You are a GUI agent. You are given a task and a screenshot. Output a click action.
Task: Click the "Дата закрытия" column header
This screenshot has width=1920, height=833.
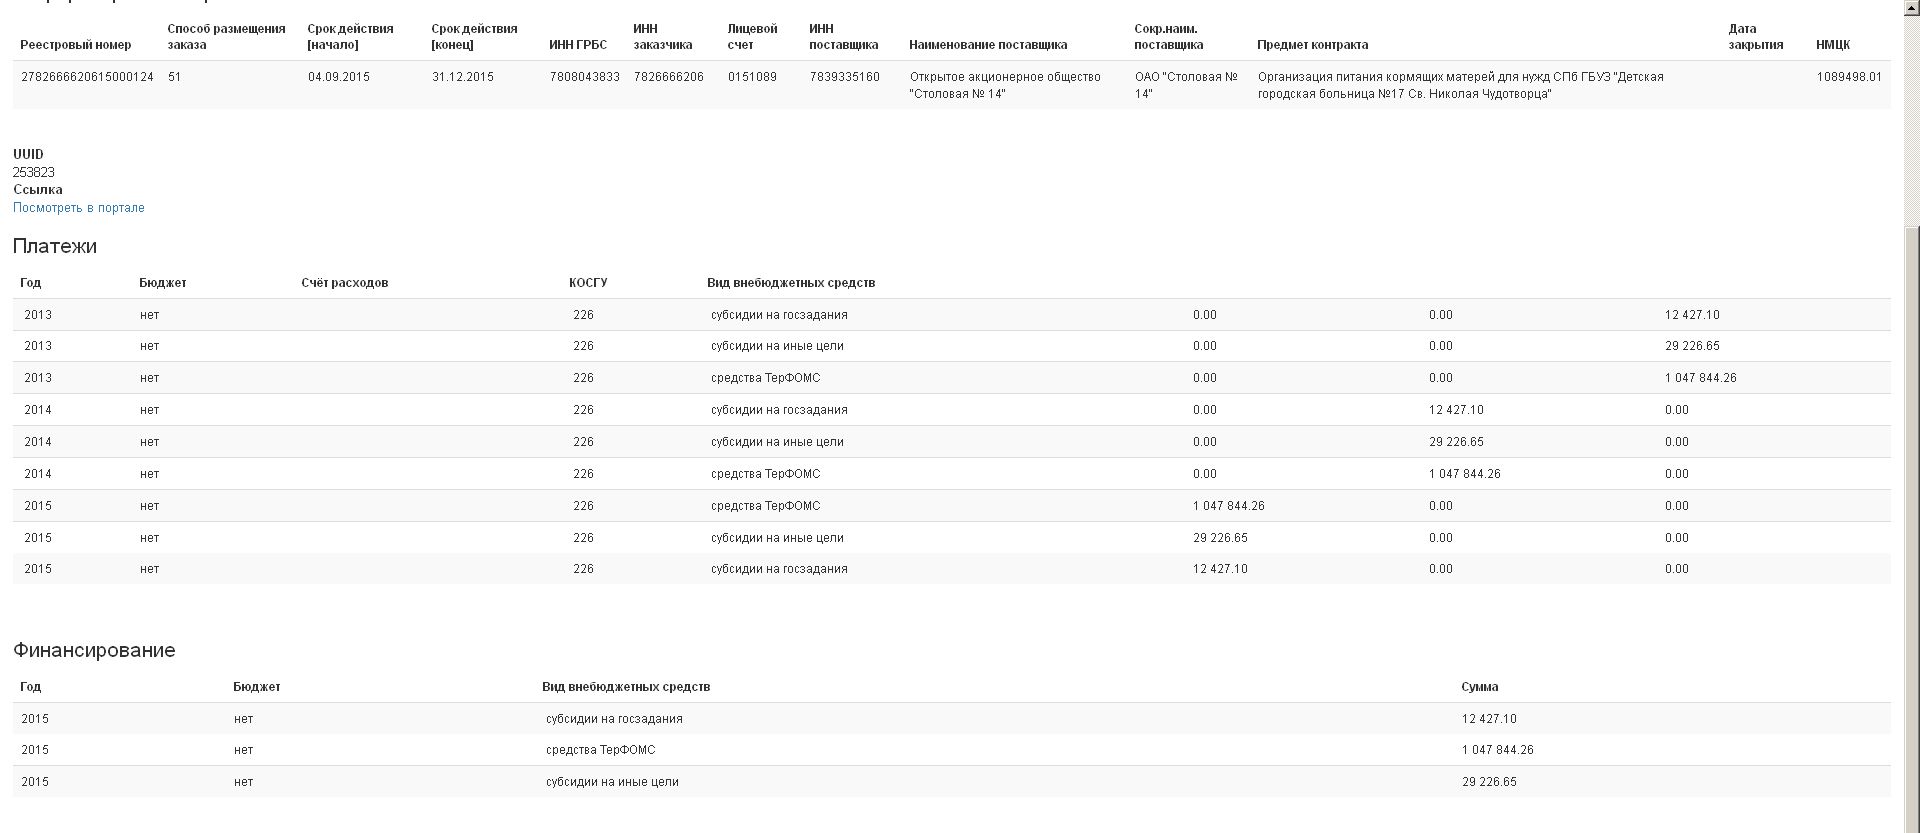coord(1756,37)
